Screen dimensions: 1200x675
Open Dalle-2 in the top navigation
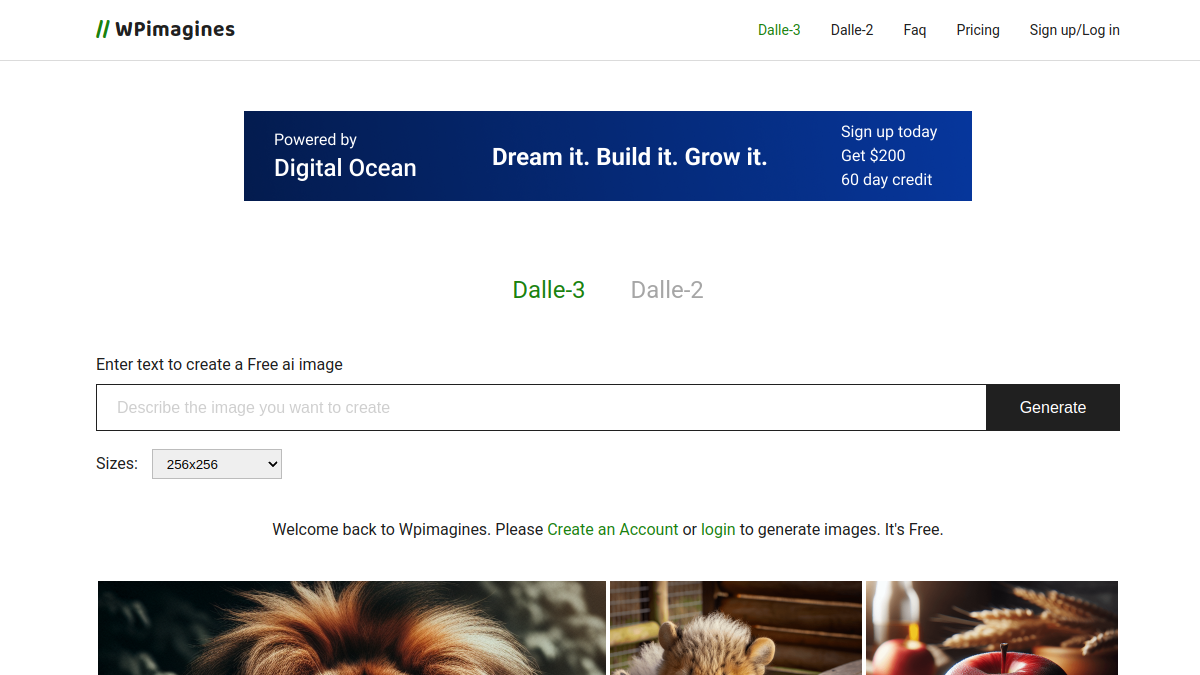click(852, 30)
